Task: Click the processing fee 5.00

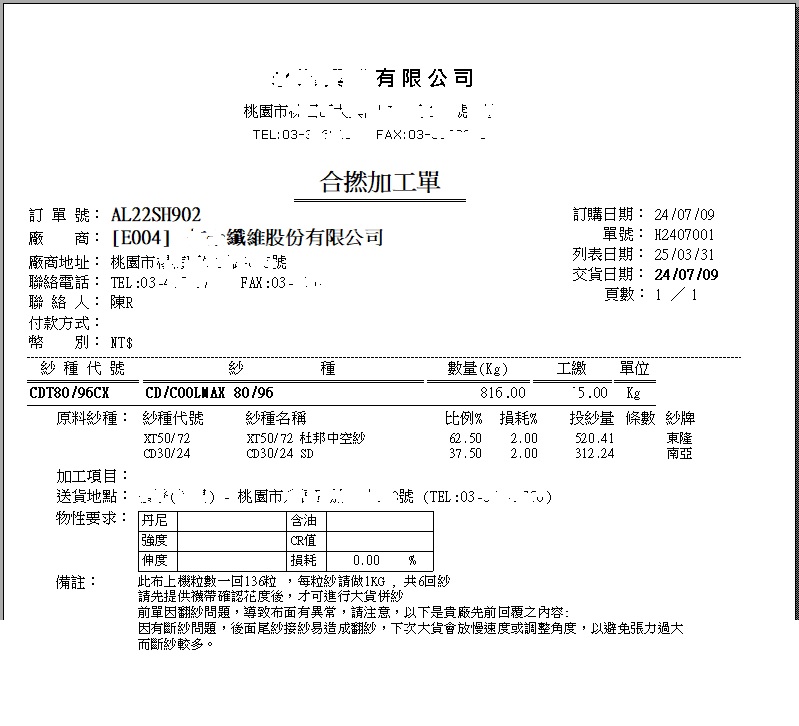Action: click(x=590, y=393)
